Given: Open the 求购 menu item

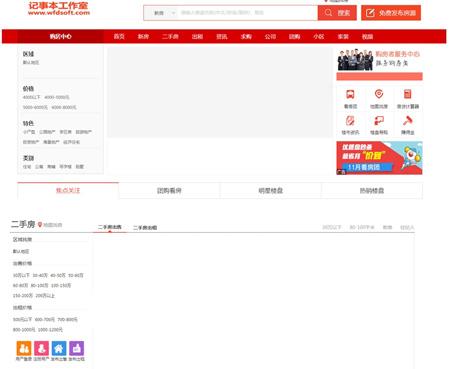Looking at the screenshot, I should coord(246,36).
